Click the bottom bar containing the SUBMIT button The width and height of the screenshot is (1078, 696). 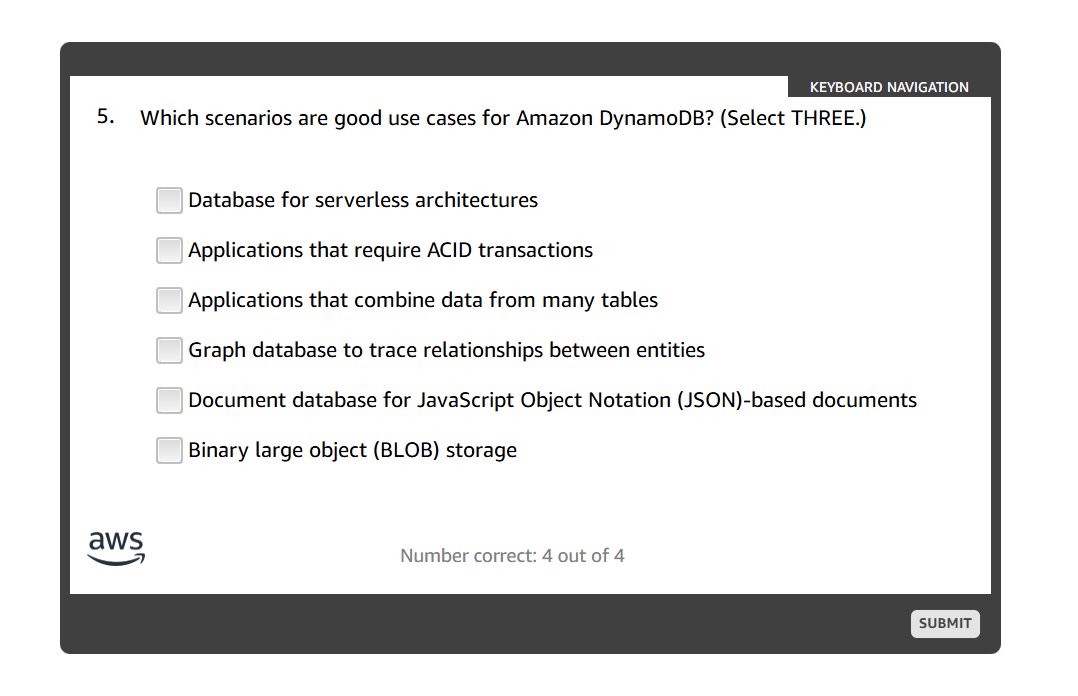tap(500, 623)
